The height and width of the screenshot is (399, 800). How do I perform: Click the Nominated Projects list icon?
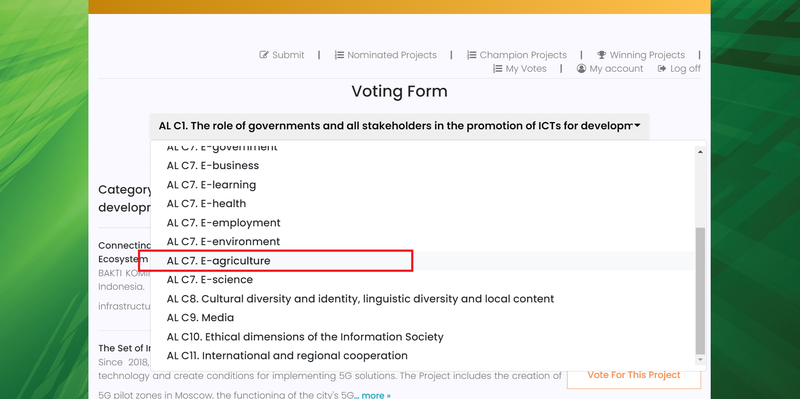point(339,55)
